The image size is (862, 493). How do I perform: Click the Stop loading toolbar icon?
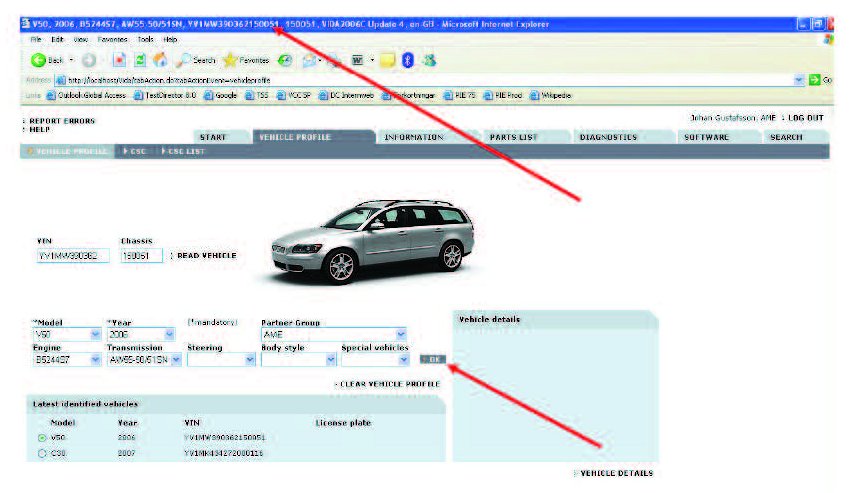tap(118, 60)
